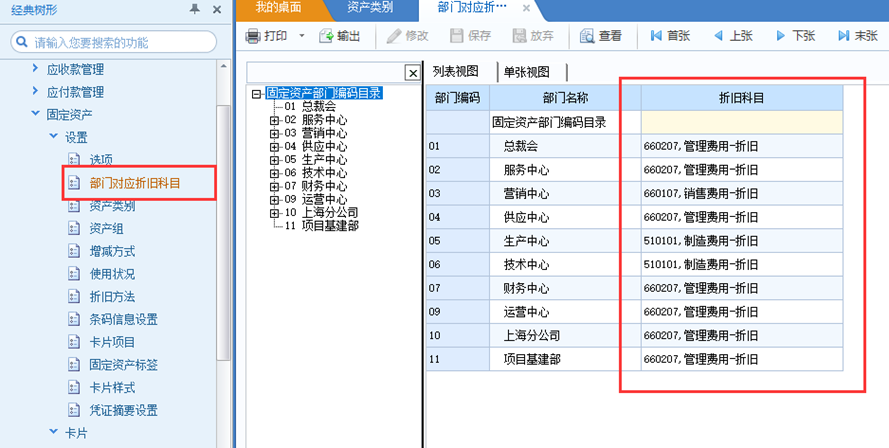Select the 营销中心 depreciation account cell
The height and width of the screenshot is (448, 889).
tap(741, 192)
